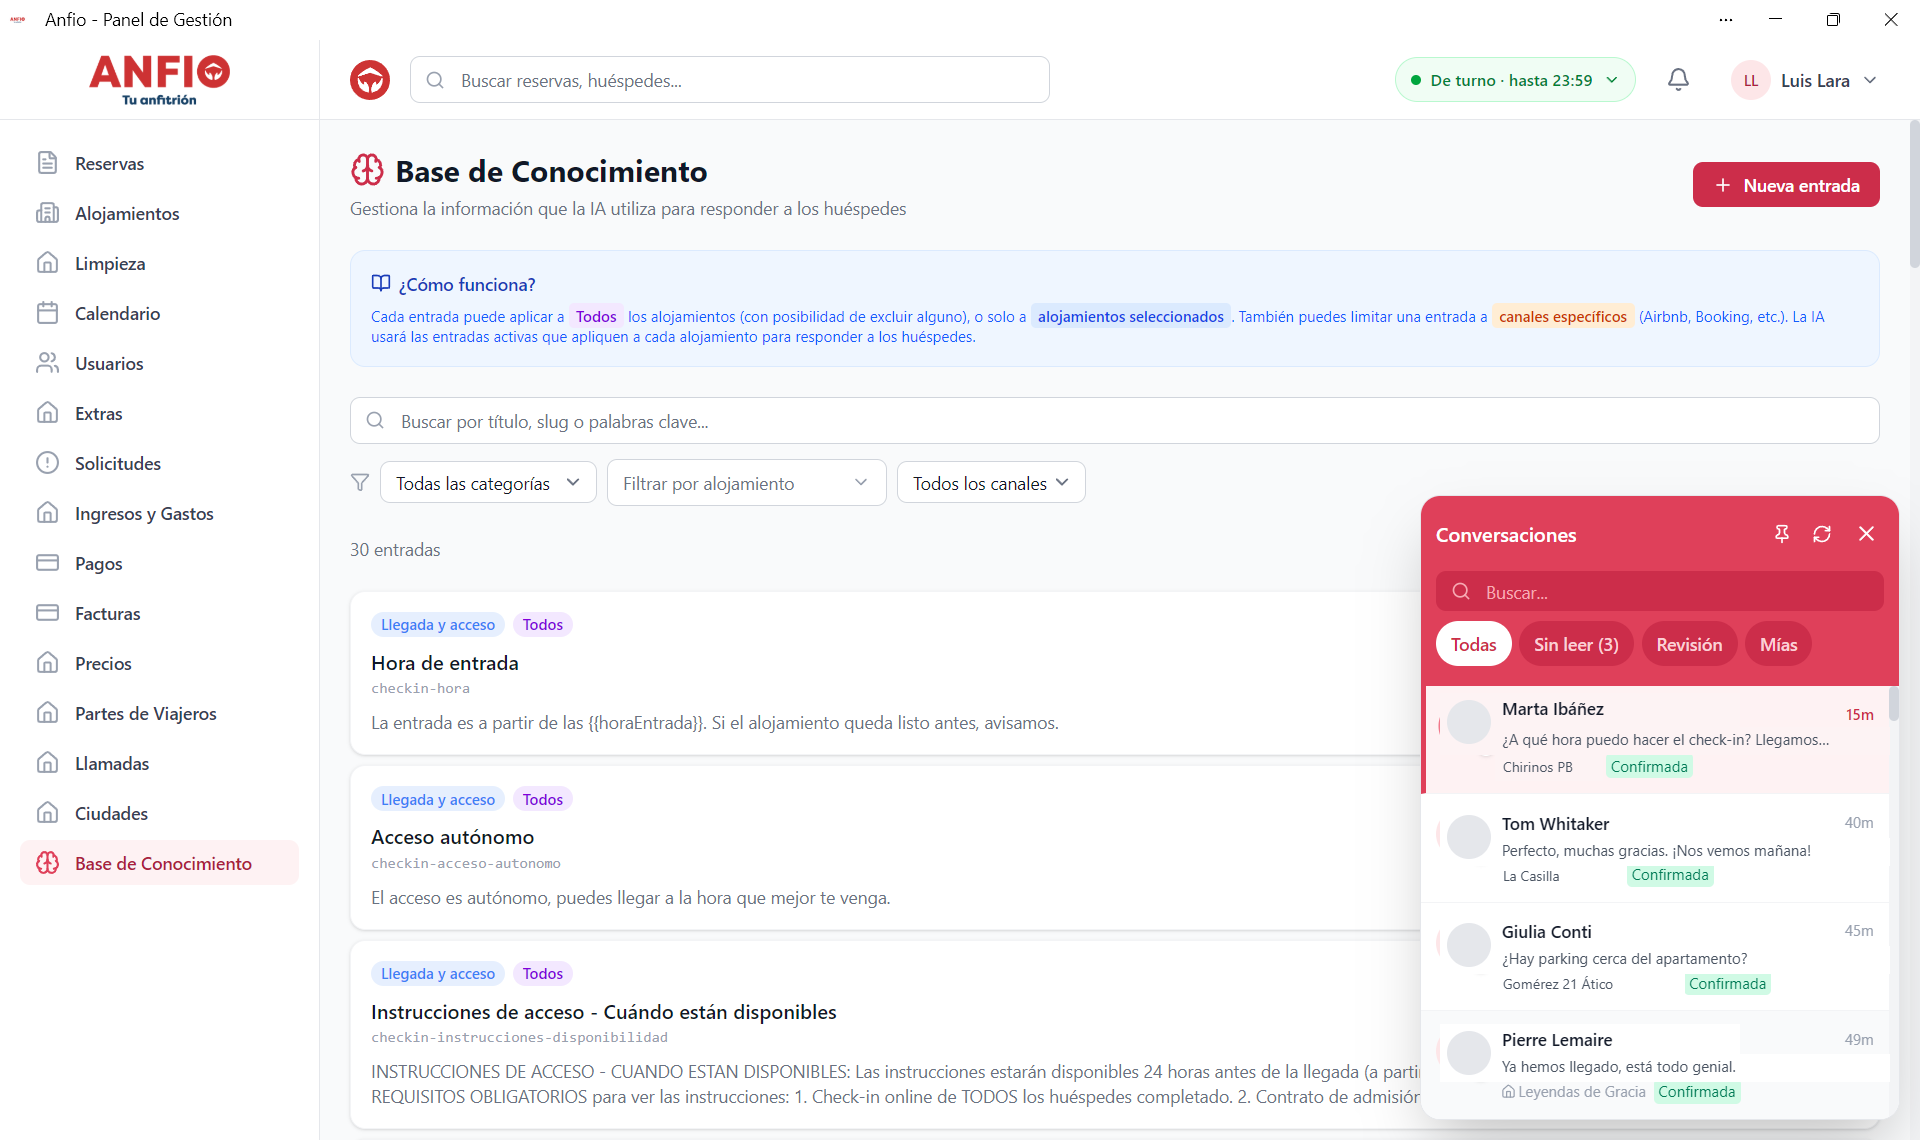Select the Sin leer (3) tab

(x=1576, y=644)
